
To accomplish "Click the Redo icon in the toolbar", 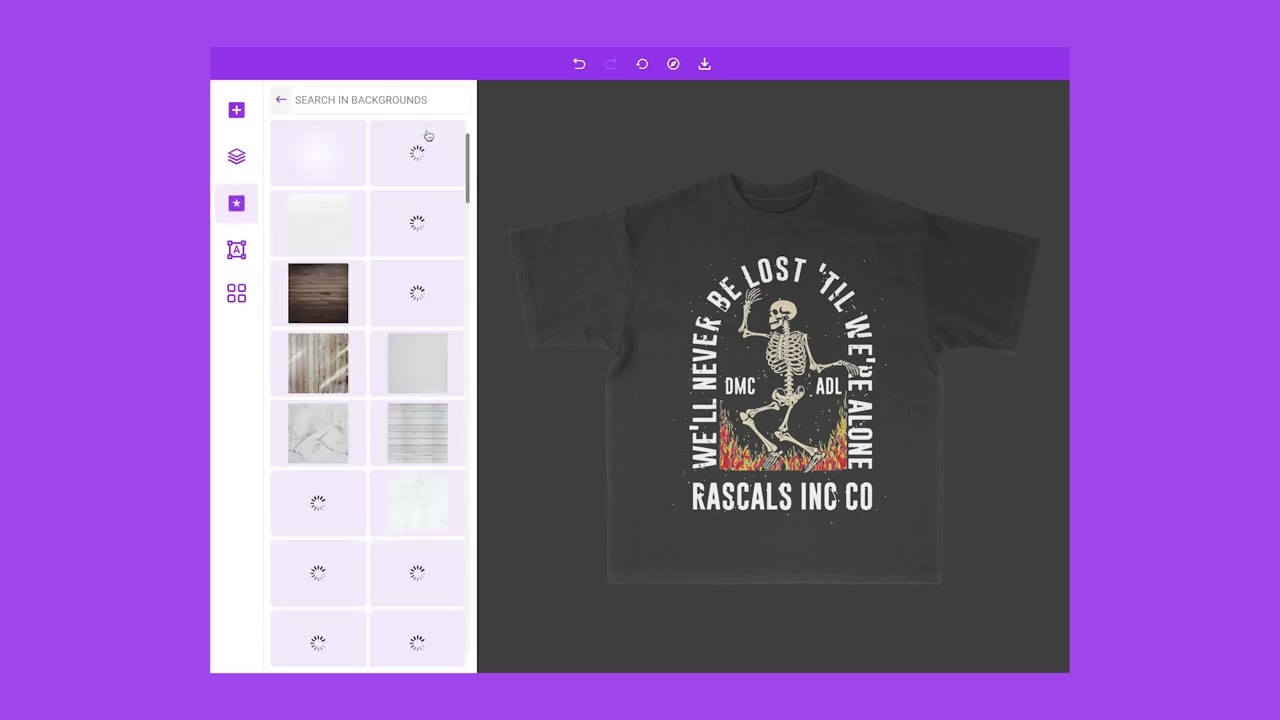I will pyautogui.click(x=610, y=64).
